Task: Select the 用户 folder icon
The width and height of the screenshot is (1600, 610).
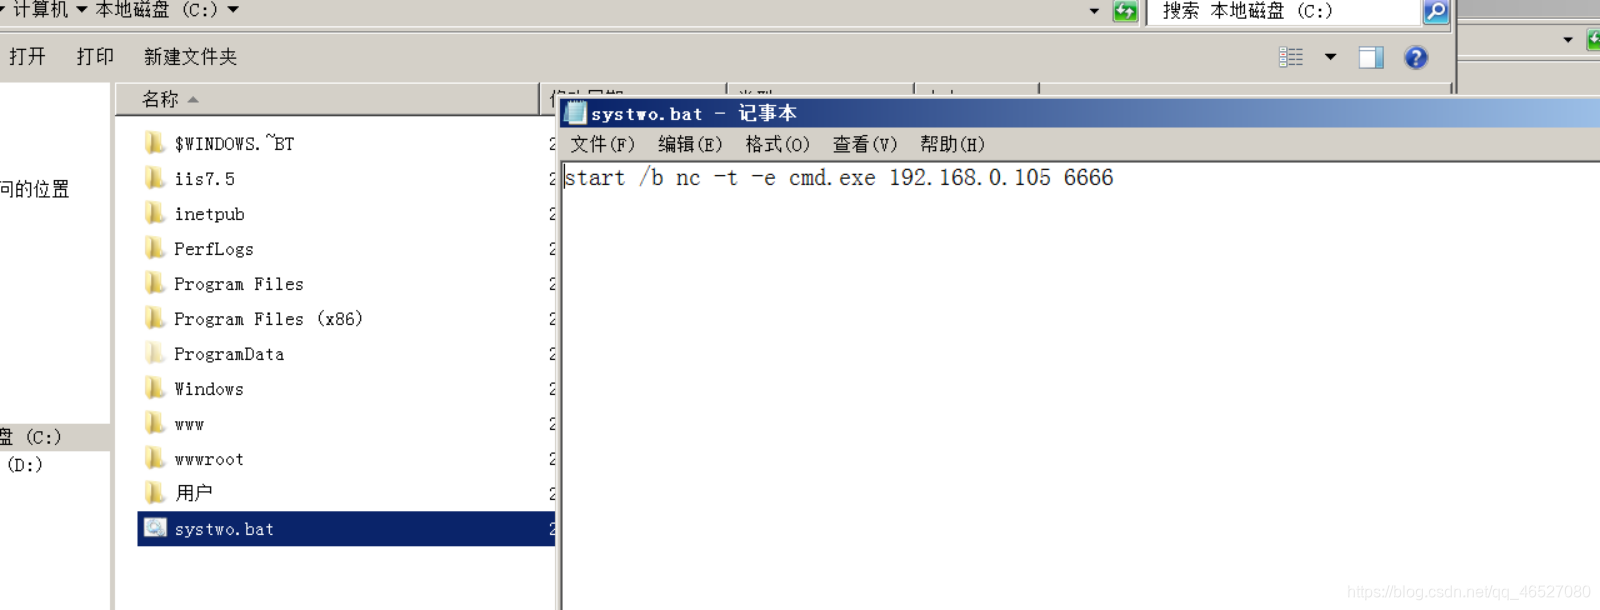Action: tap(154, 493)
